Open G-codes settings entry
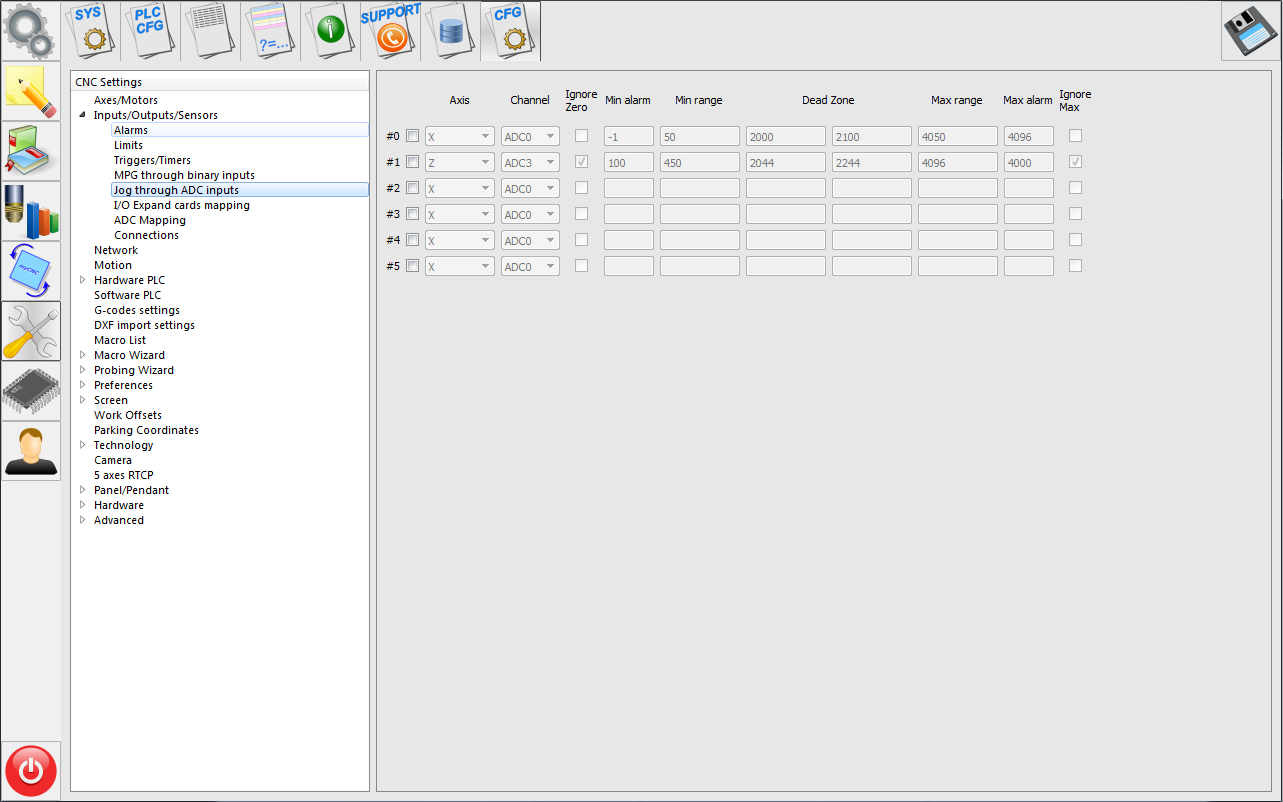1283x802 pixels. (137, 310)
